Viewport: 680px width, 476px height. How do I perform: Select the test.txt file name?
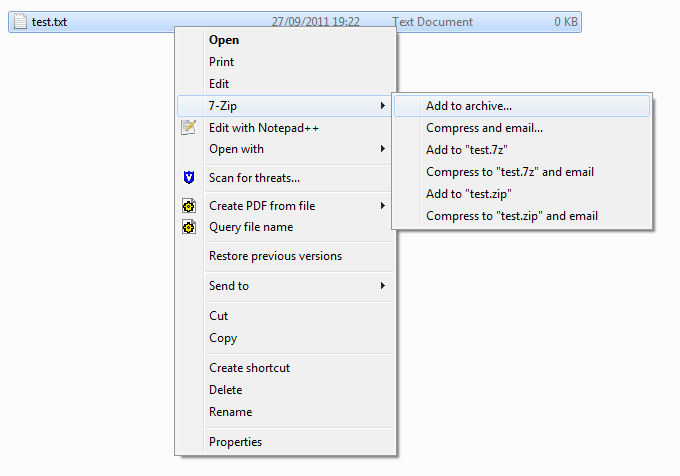[x=49, y=22]
